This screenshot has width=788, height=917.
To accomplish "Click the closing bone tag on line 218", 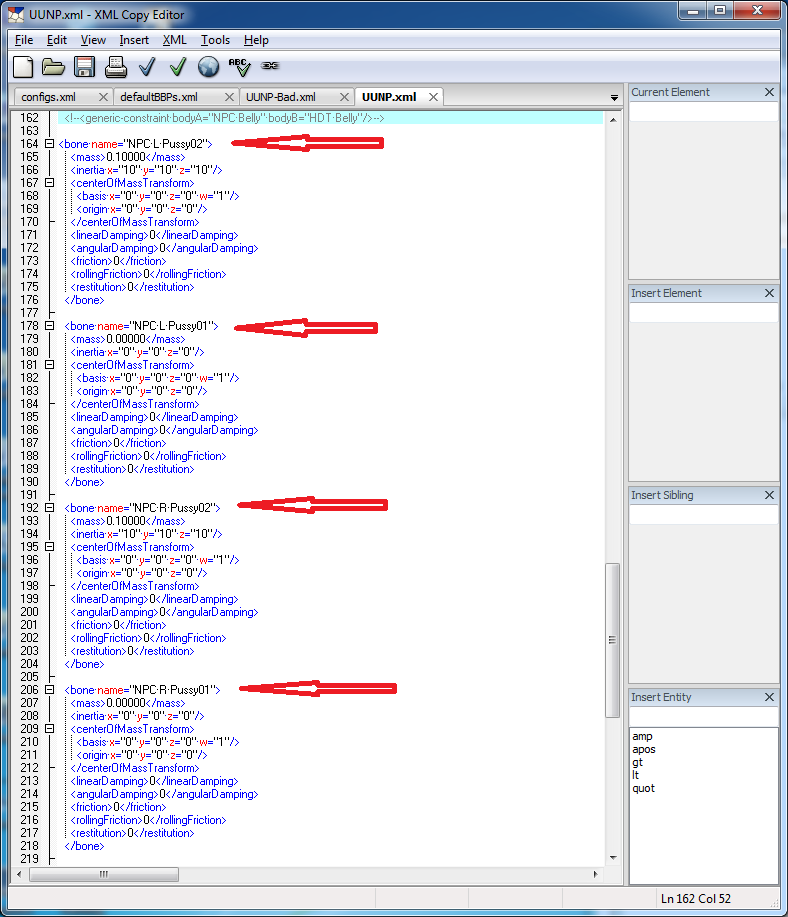I will [x=84, y=846].
